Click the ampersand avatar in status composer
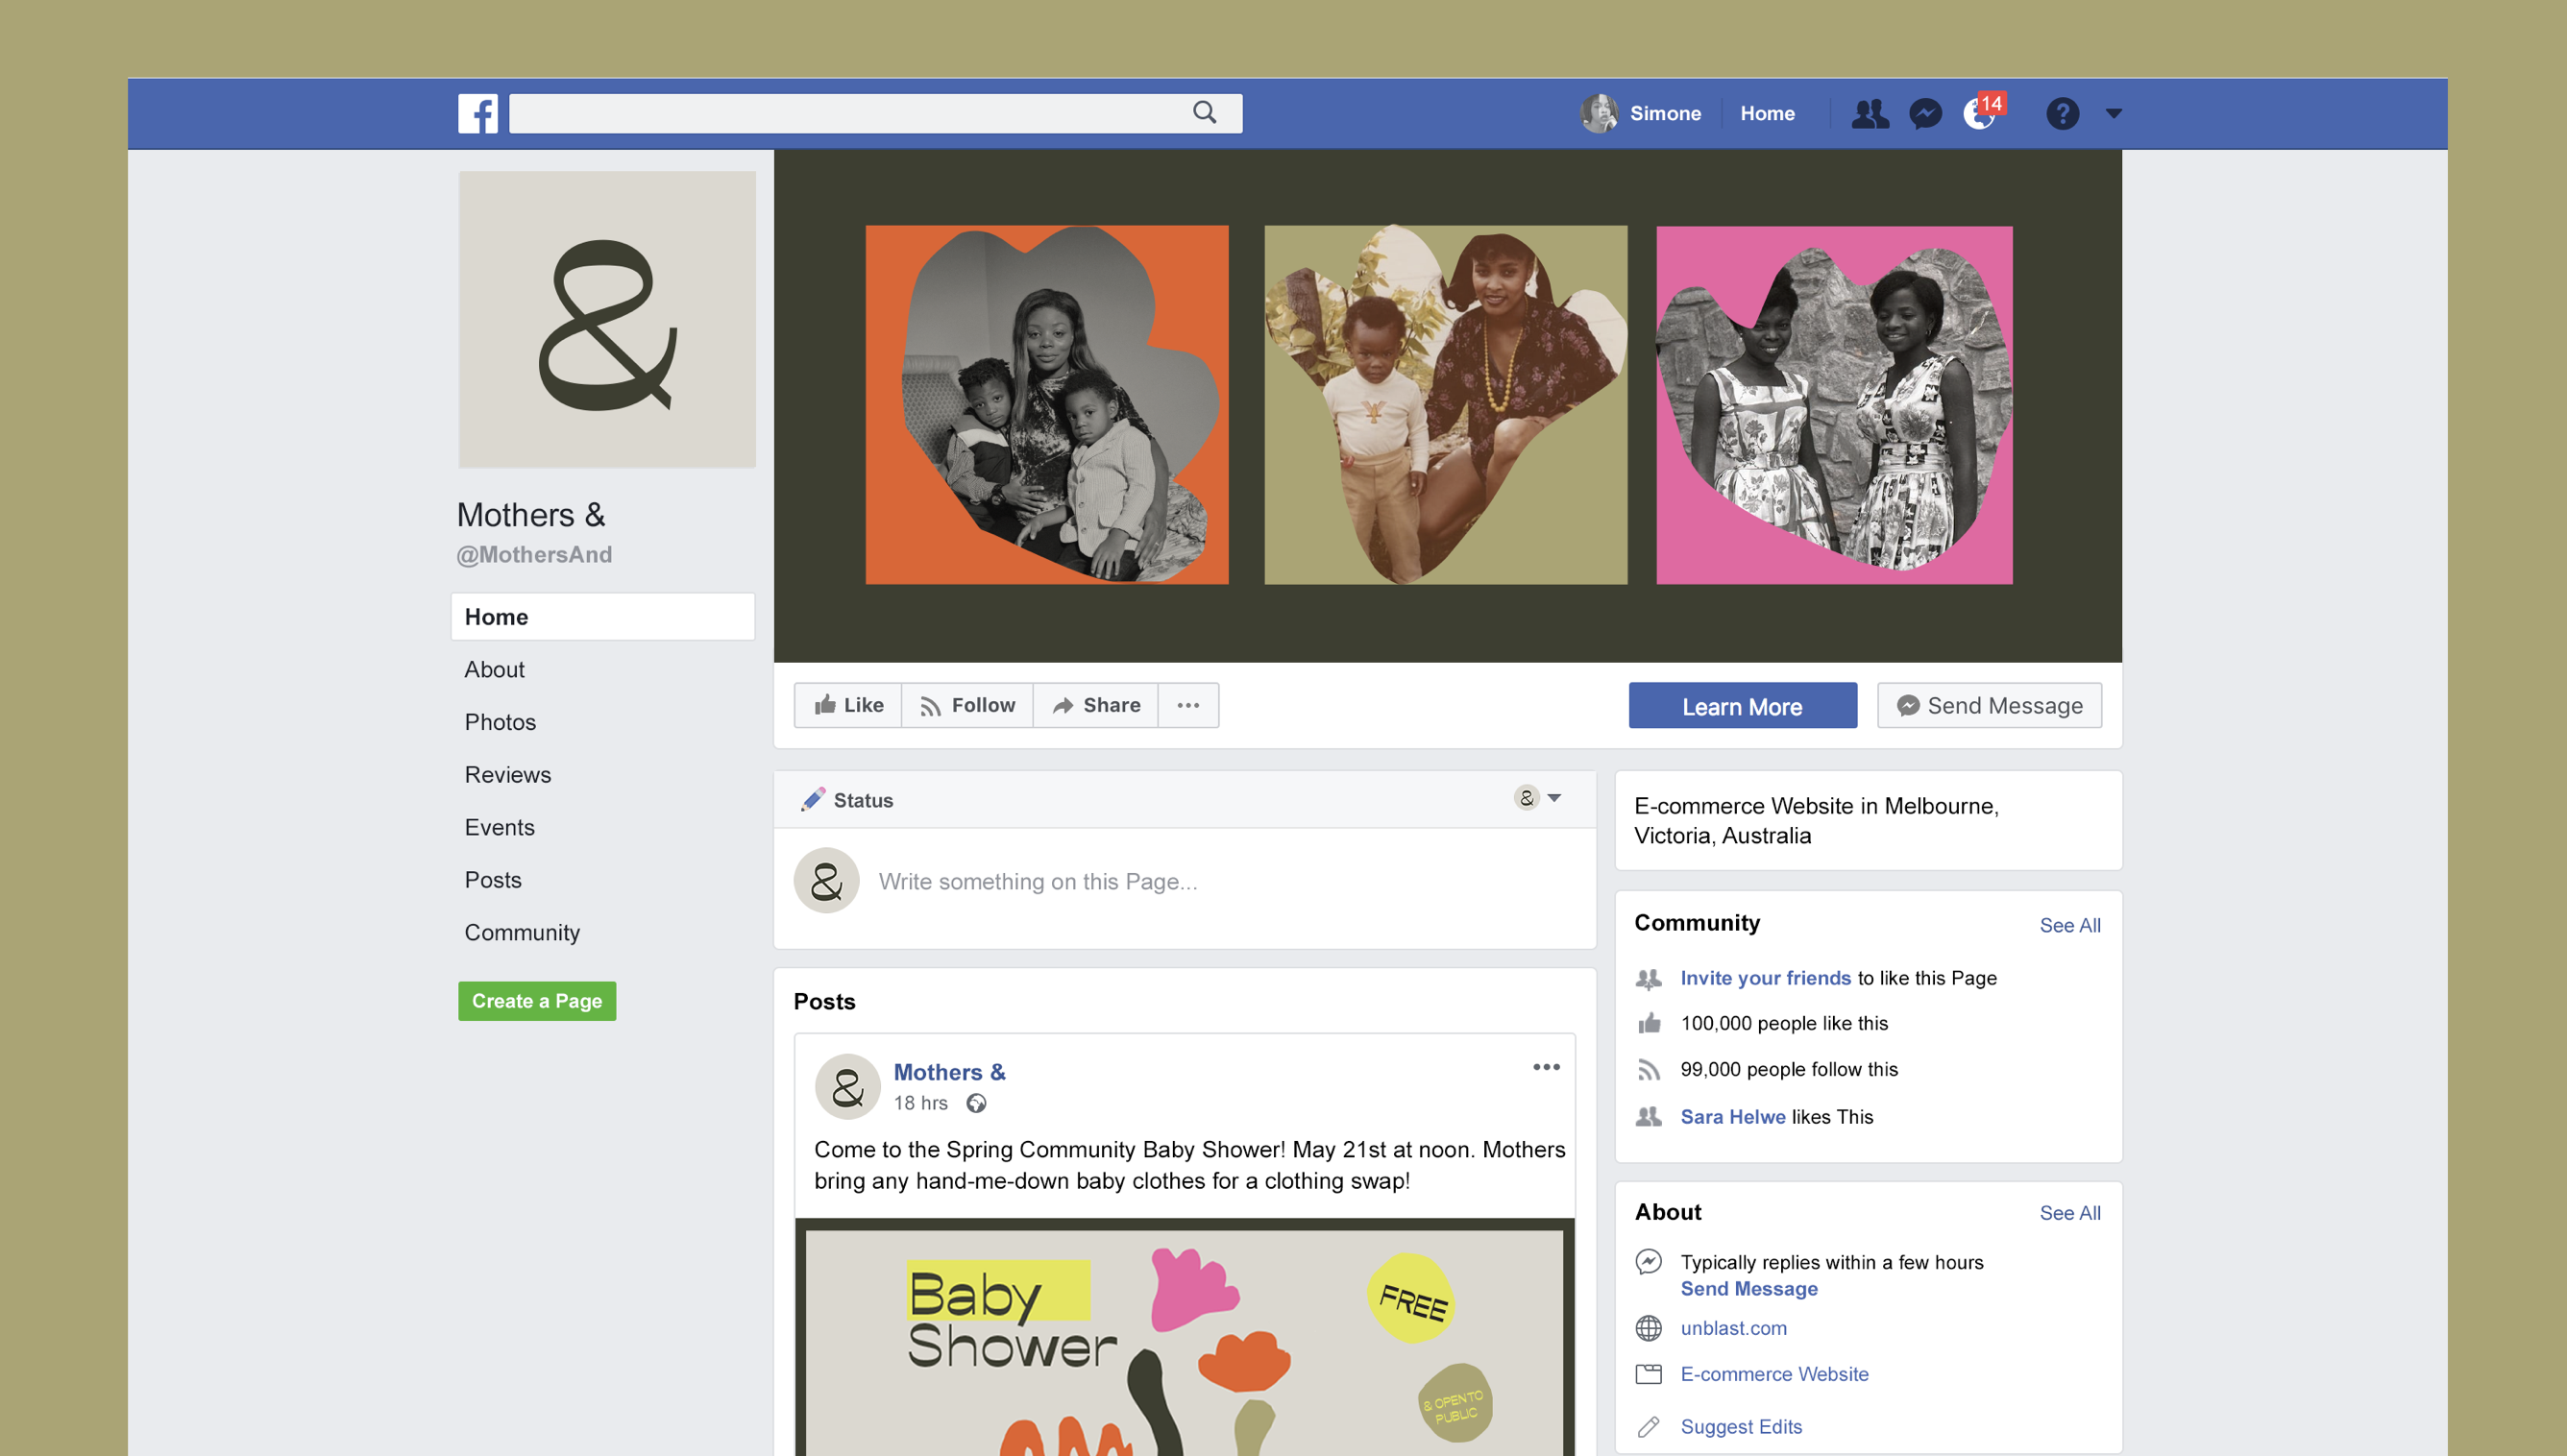Viewport: 2567px width, 1456px height. (826, 881)
